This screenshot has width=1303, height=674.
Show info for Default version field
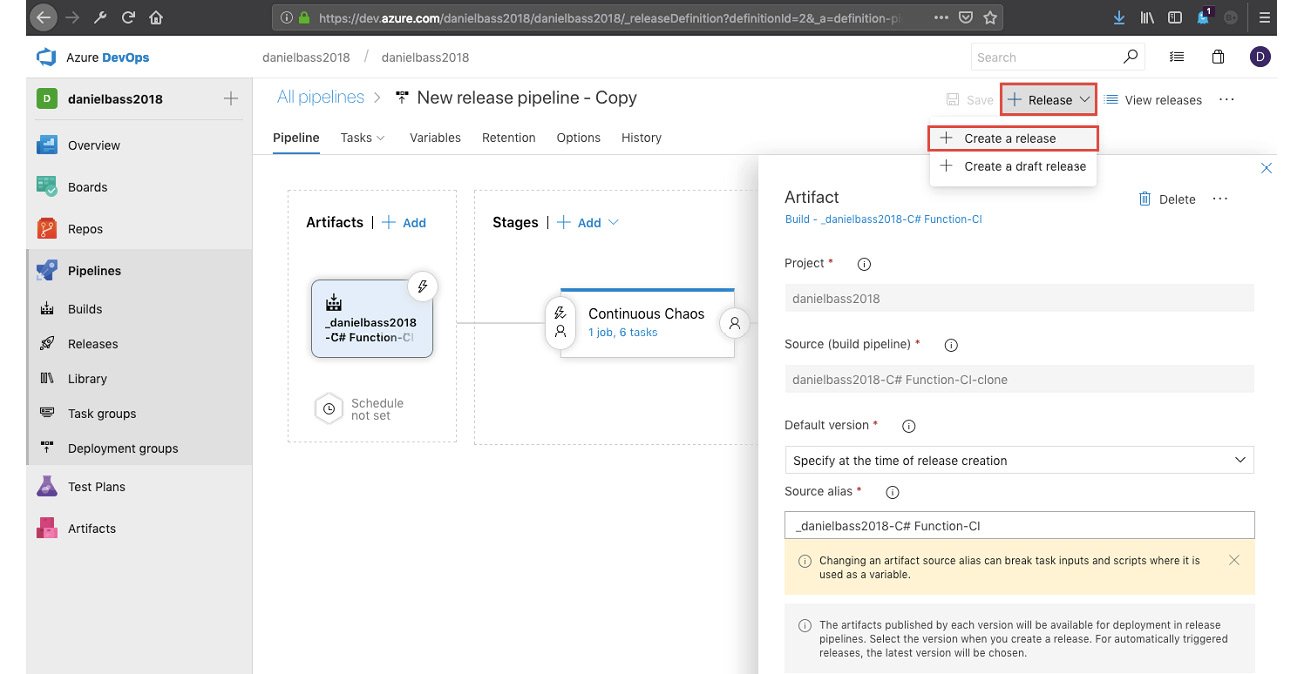[909, 425]
